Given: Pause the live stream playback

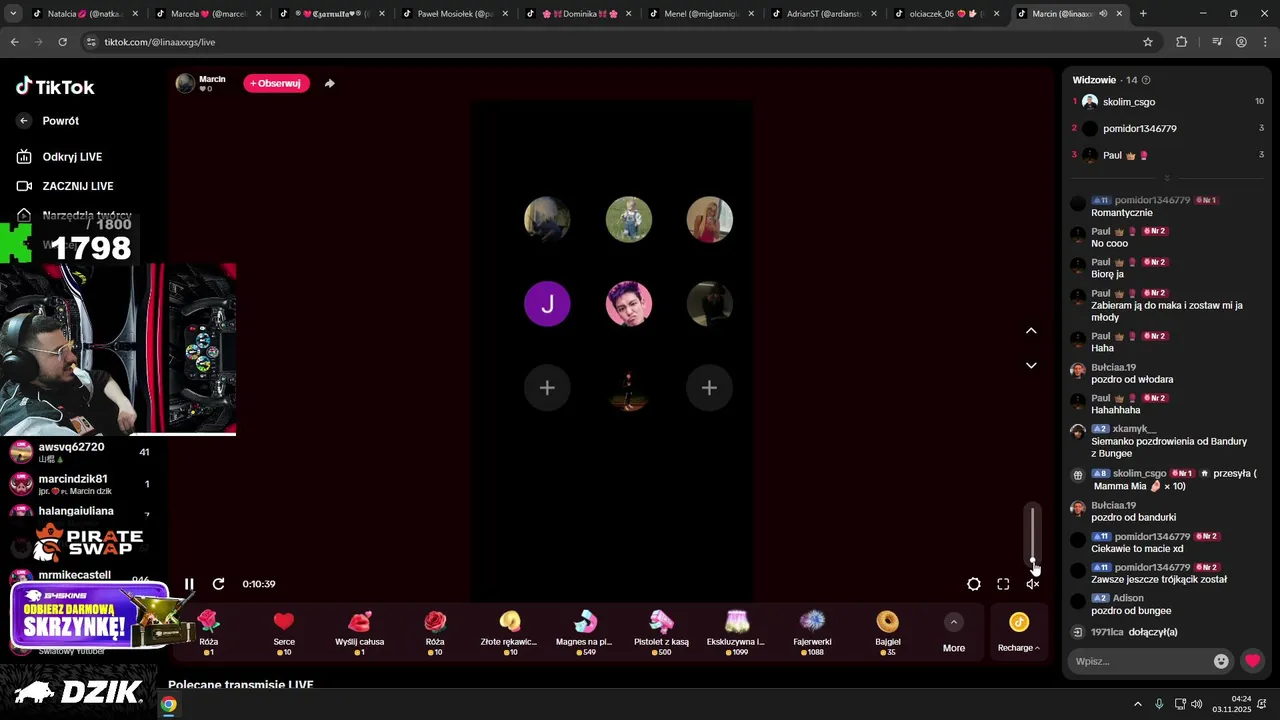Looking at the screenshot, I should point(189,584).
